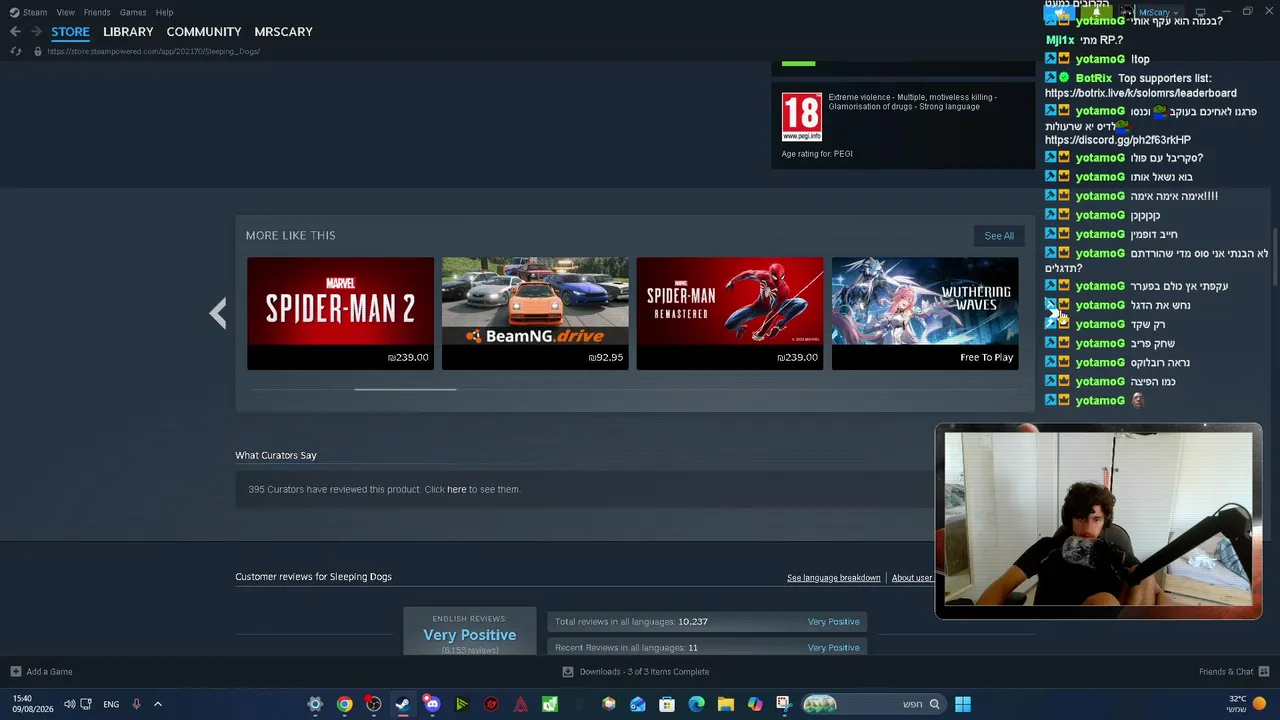Open See language breakdown link
The width and height of the screenshot is (1280, 720).
coord(834,578)
